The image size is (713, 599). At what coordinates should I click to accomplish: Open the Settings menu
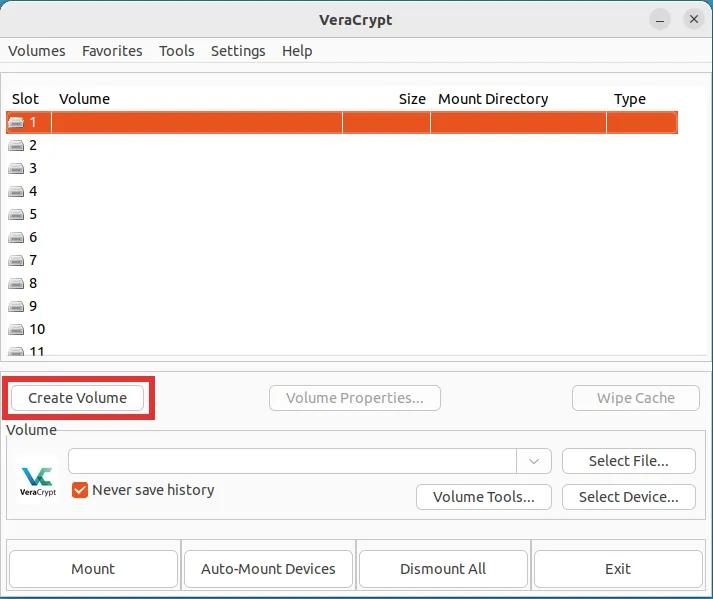(238, 51)
